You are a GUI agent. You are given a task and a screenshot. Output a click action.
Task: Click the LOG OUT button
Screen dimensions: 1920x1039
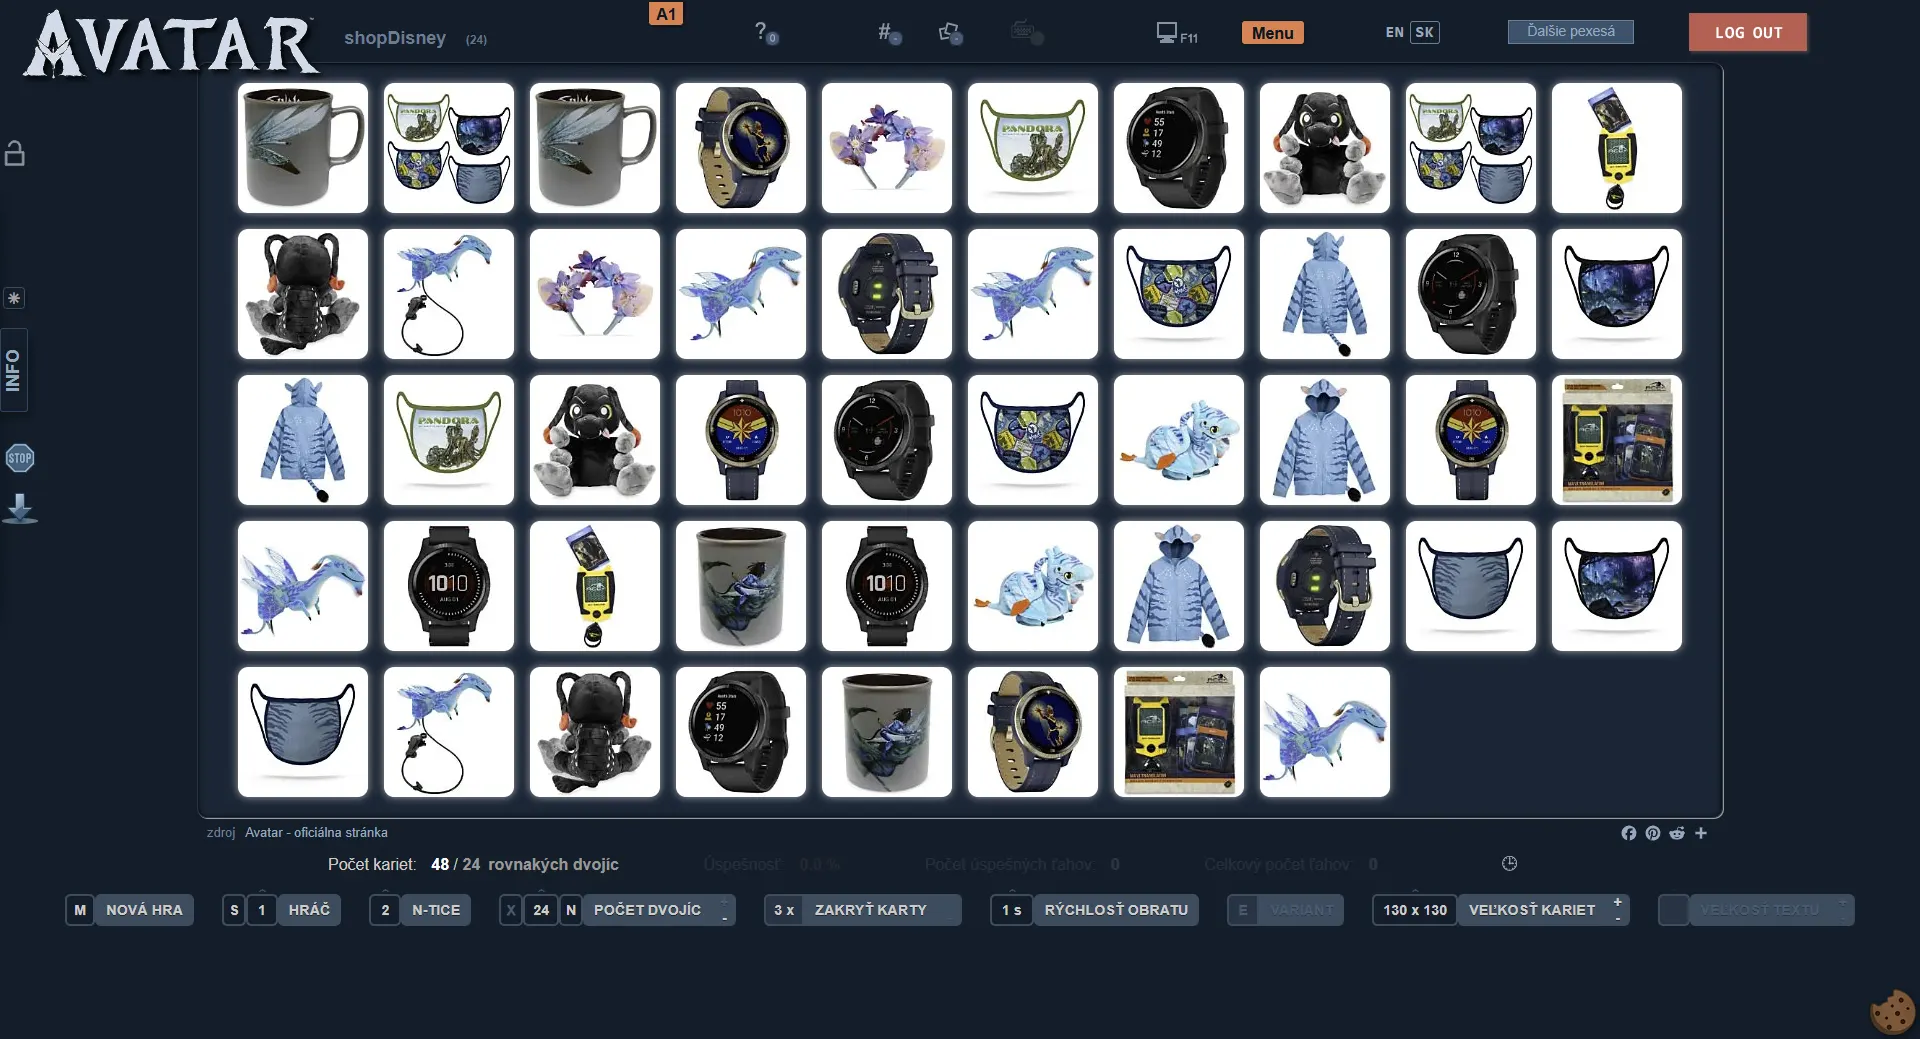(x=1747, y=32)
